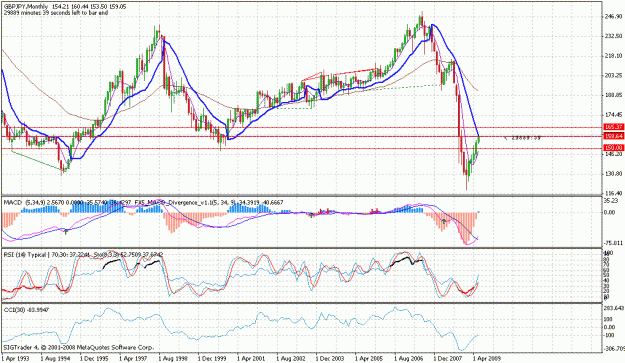Select the -75.011 MACD scale label
Viewport: 625px width, 363px height.
[x=613, y=243]
